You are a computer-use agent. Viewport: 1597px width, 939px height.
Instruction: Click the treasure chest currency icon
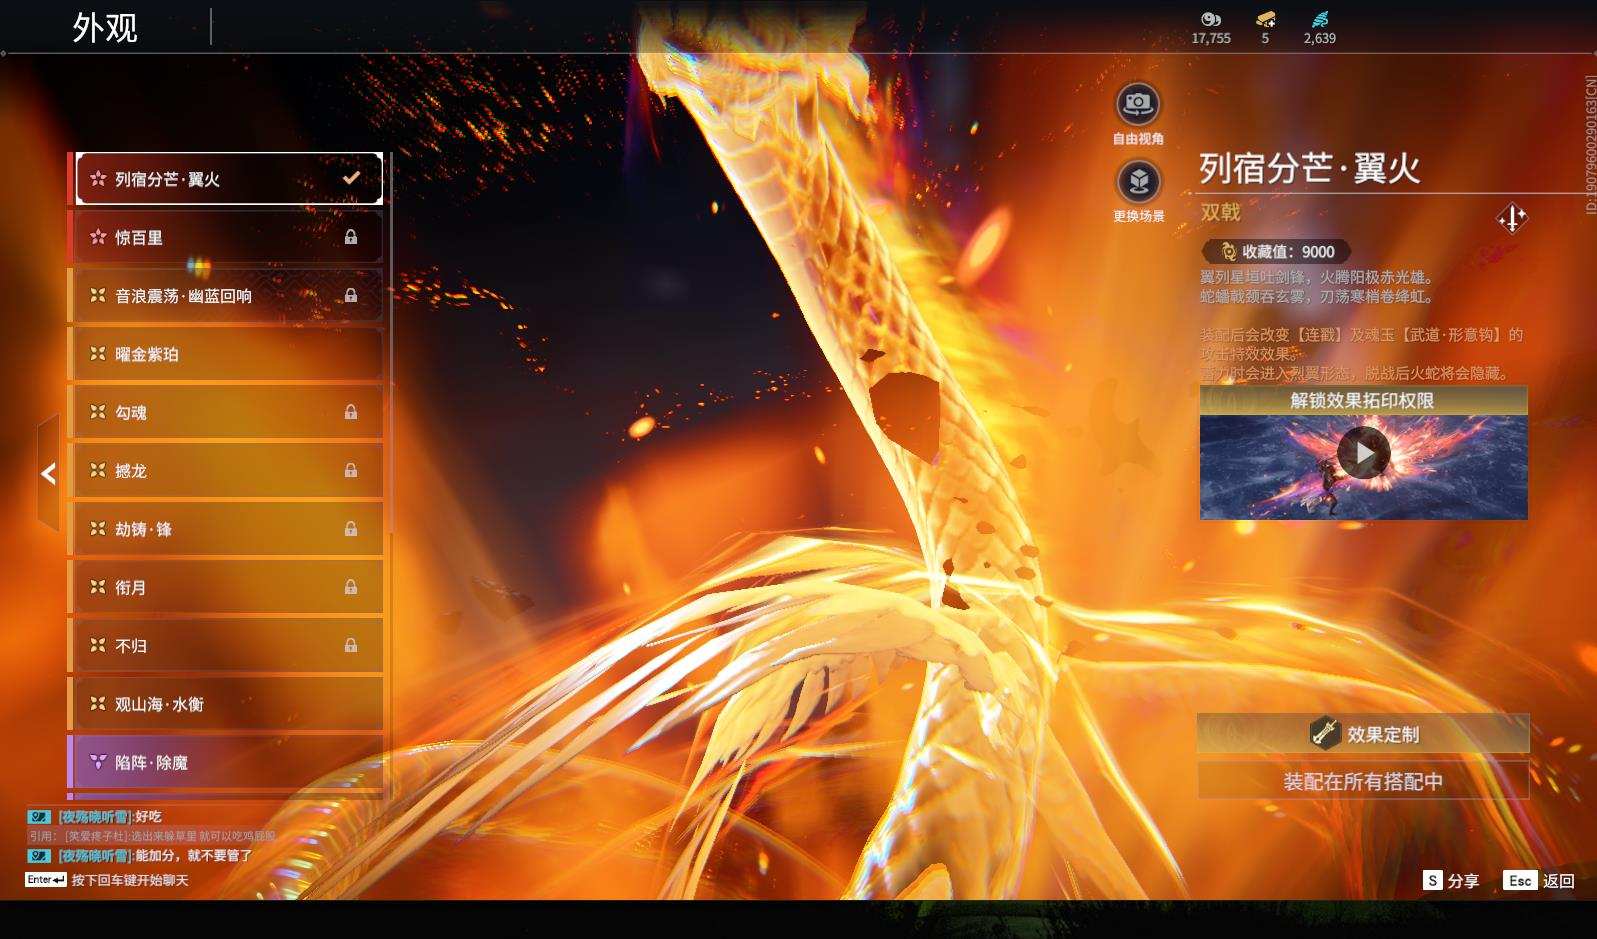(1266, 19)
